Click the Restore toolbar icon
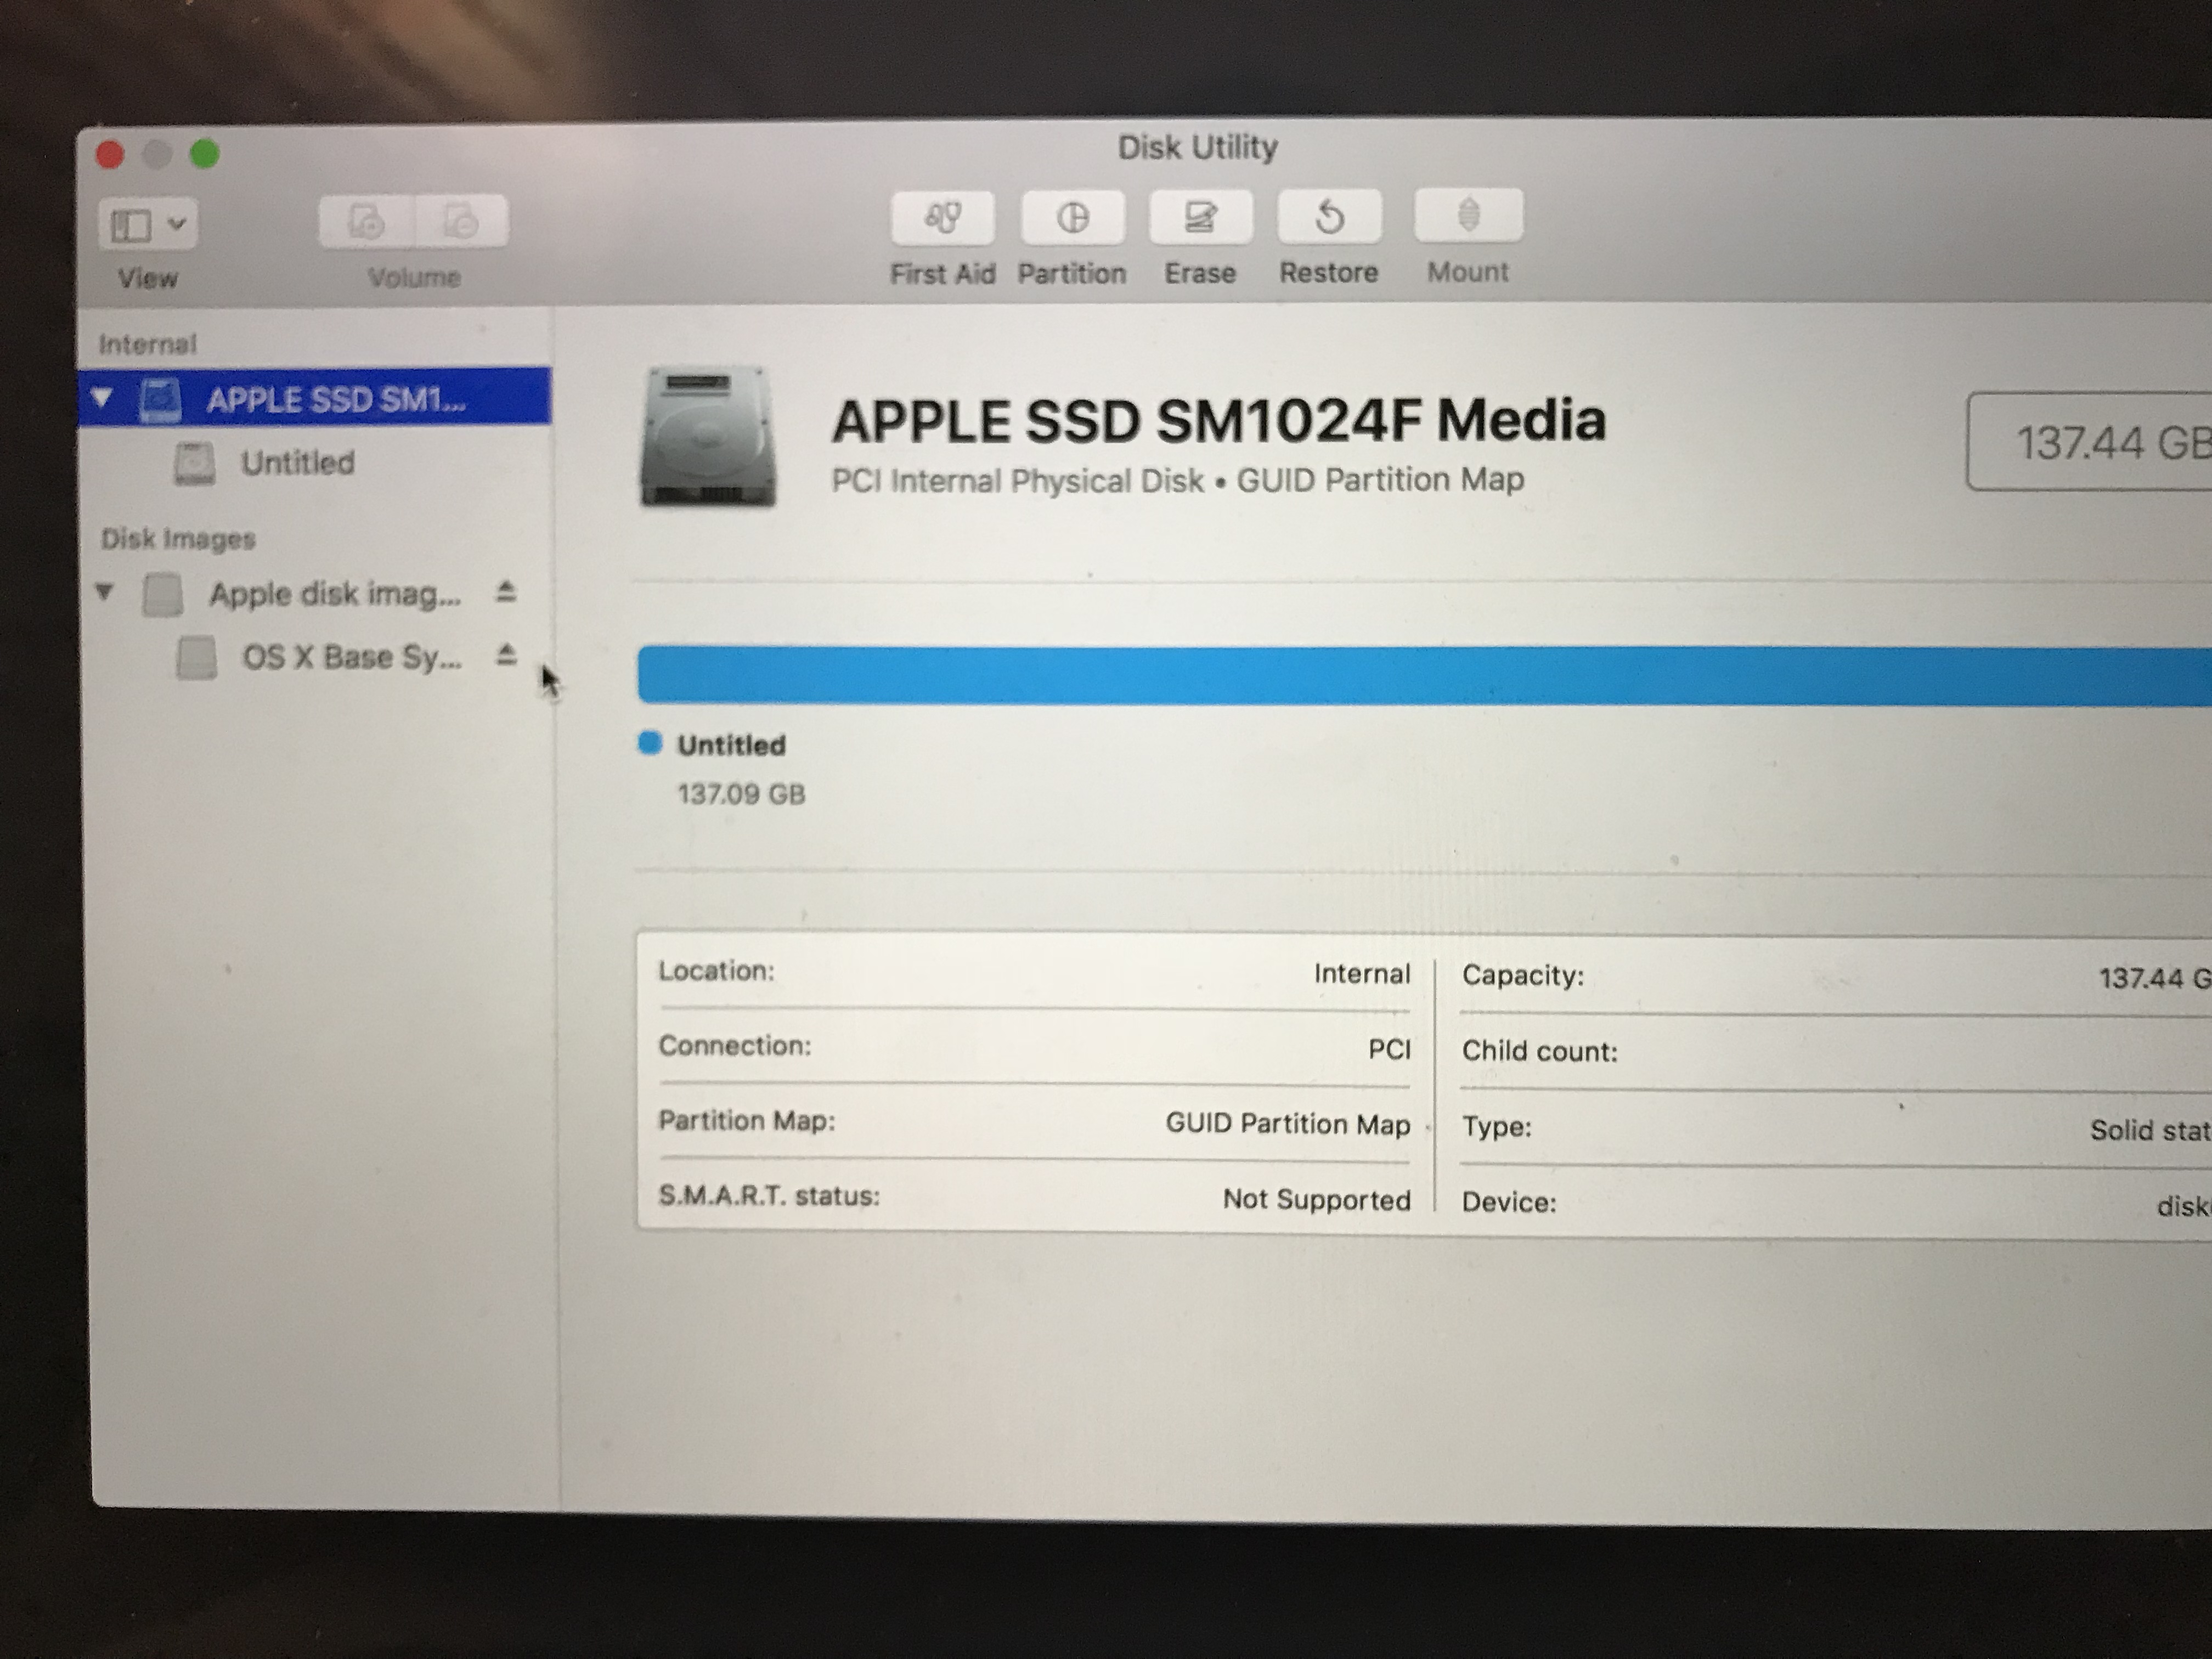Viewport: 2212px width, 1659px height. click(1329, 216)
